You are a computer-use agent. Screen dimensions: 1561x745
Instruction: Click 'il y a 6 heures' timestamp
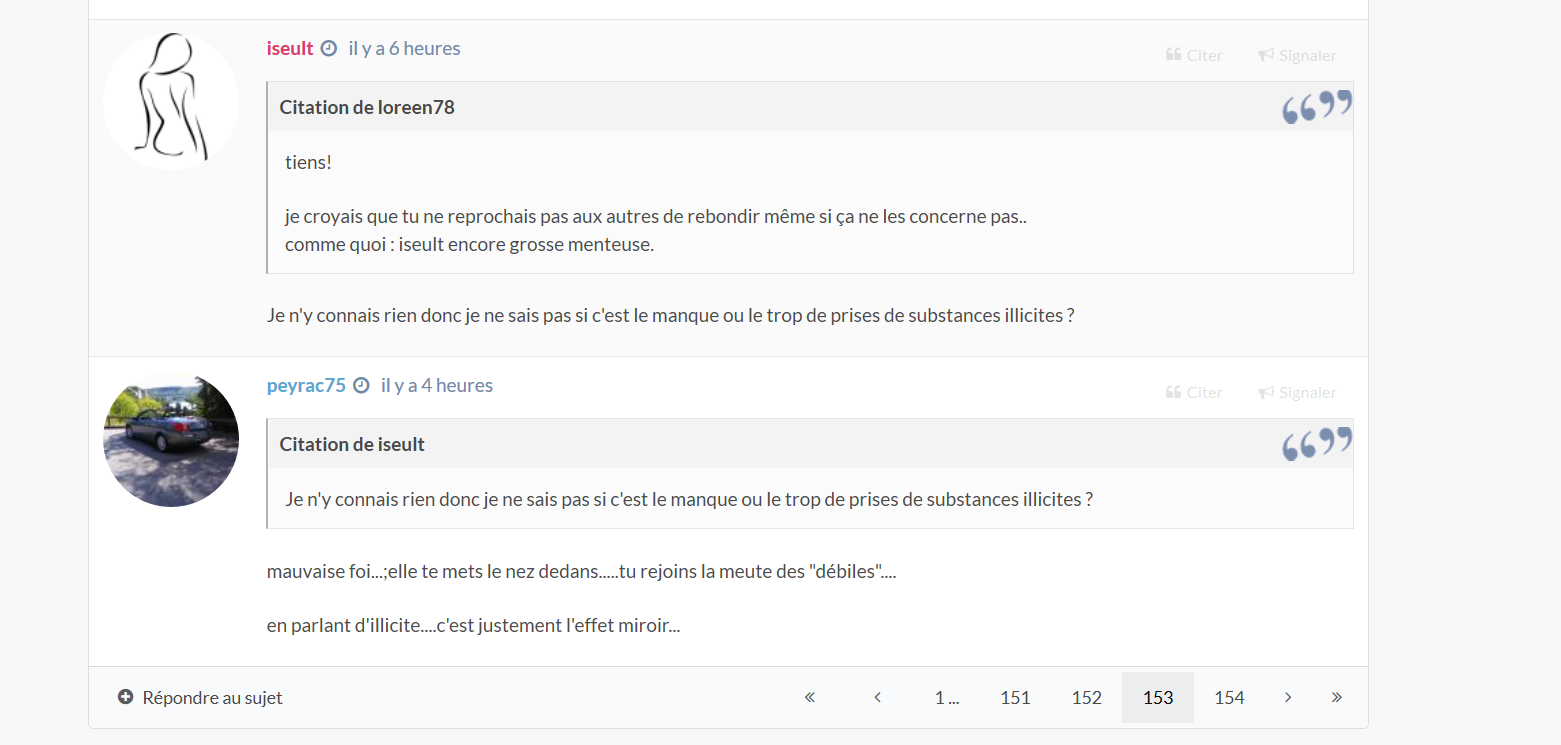click(404, 48)
